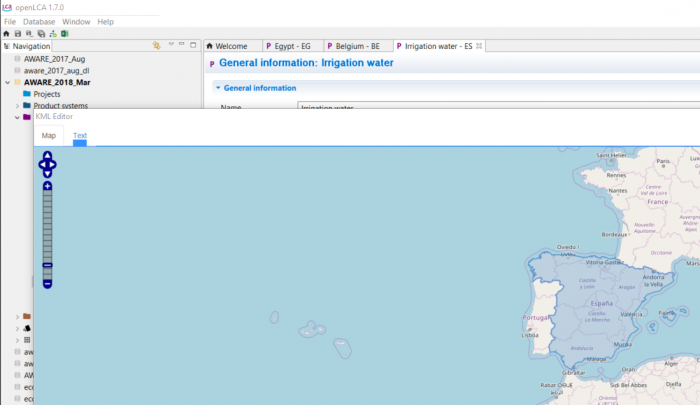Viewport: 700px width, 405px height.
Task: Open the Navigation panel view menu triangle
Action: tap(171, 44)
